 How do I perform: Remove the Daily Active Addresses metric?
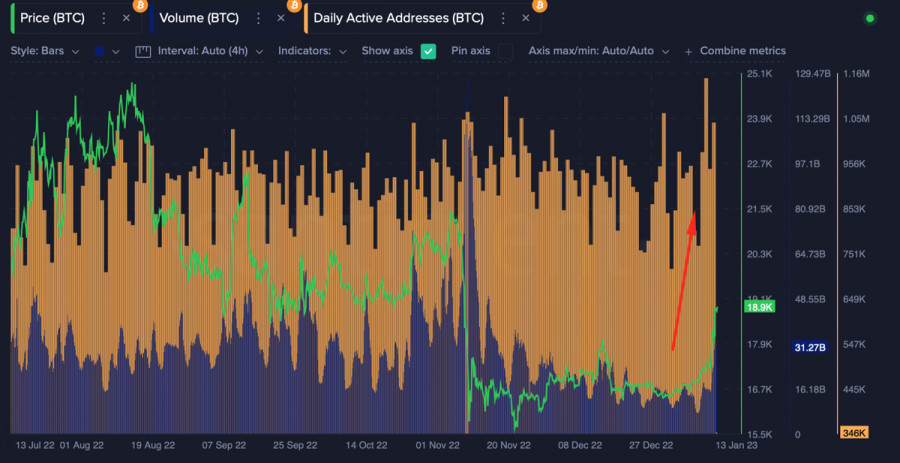526,18
